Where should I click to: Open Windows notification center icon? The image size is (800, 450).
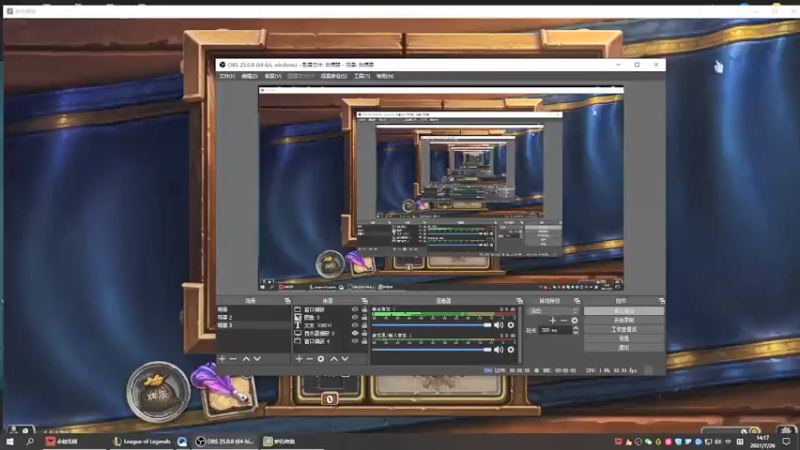tap(786, 441)
